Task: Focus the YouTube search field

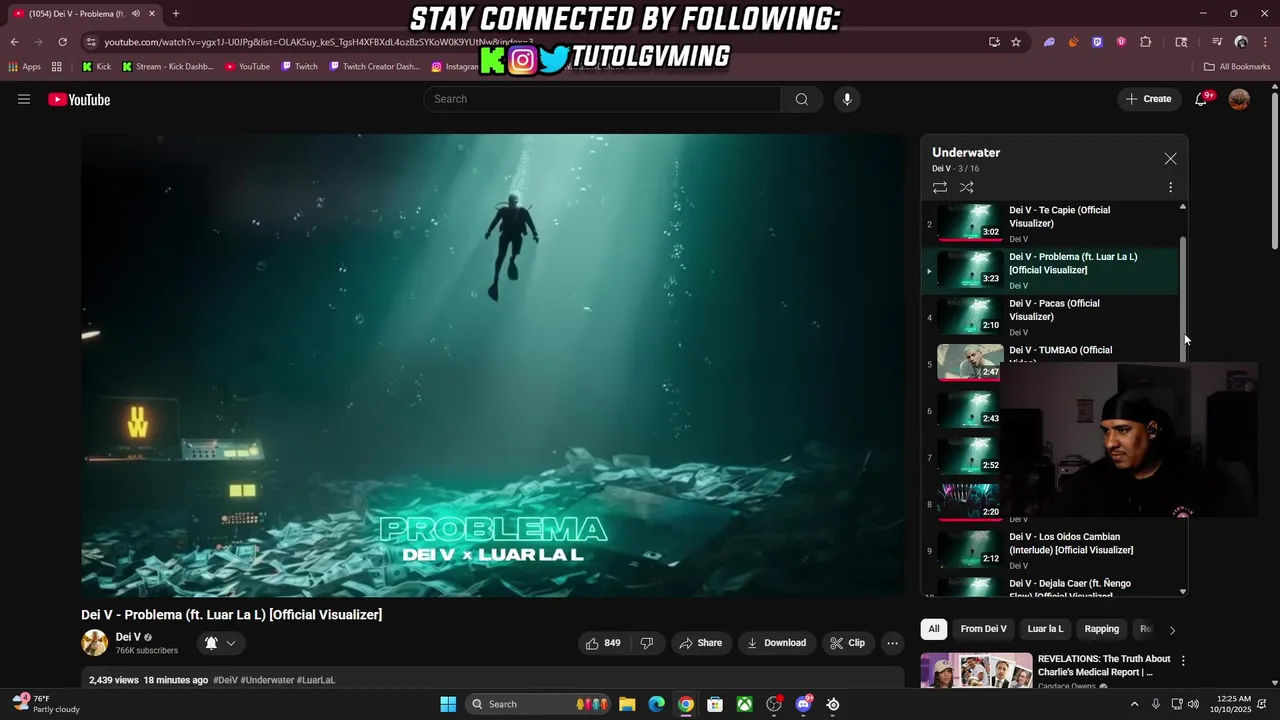Action: (x=602, y=99)
